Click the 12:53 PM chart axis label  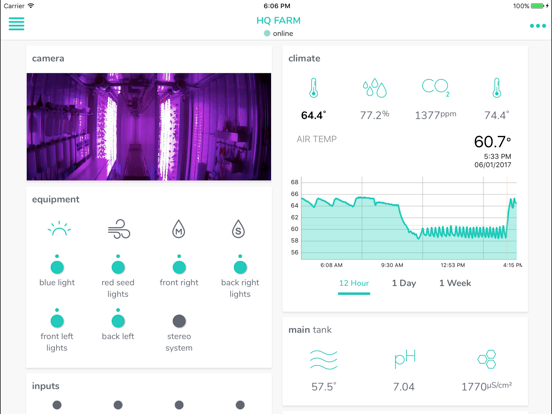tap(453, 265)
